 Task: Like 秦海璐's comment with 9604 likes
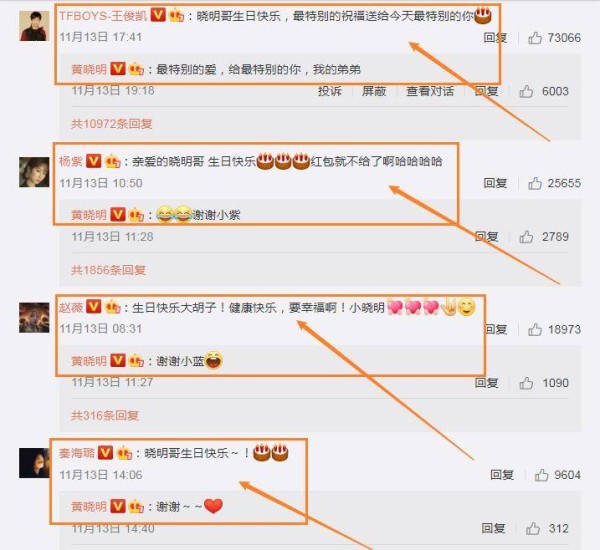[x=541, y=475]
